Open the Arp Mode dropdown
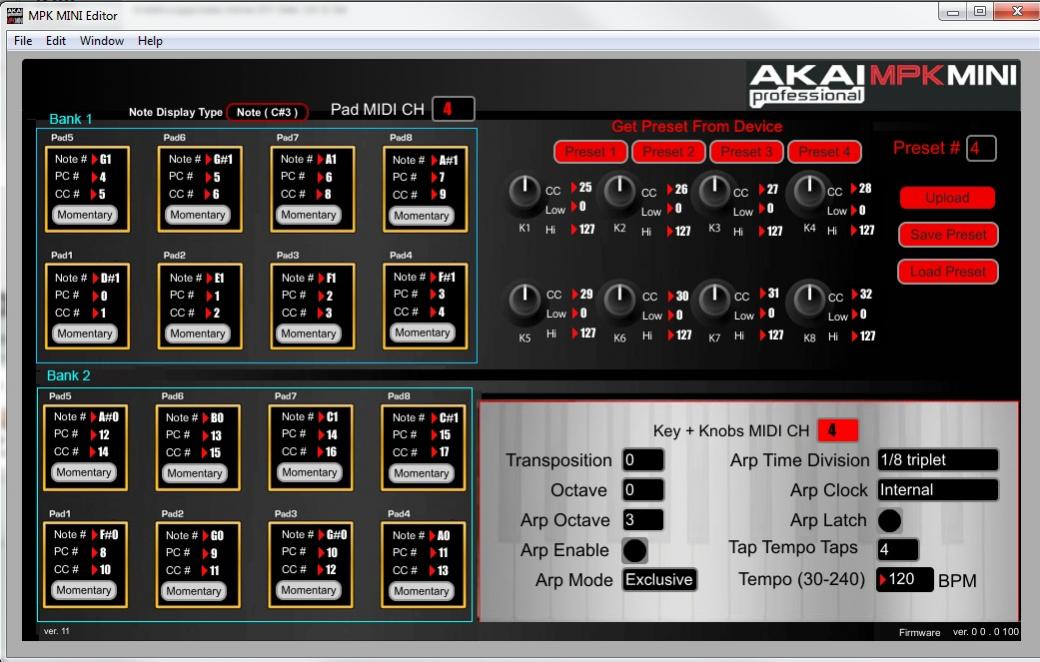 point(659,580)
